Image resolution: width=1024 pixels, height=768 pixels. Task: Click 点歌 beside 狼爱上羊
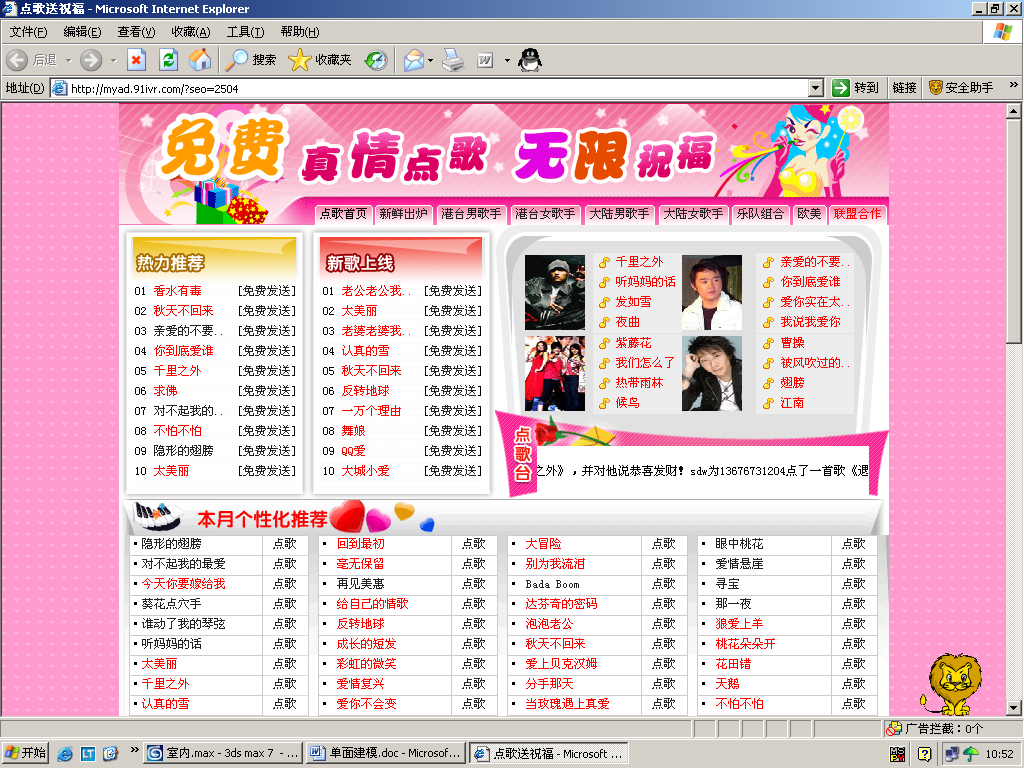click(x=854, y=624)
